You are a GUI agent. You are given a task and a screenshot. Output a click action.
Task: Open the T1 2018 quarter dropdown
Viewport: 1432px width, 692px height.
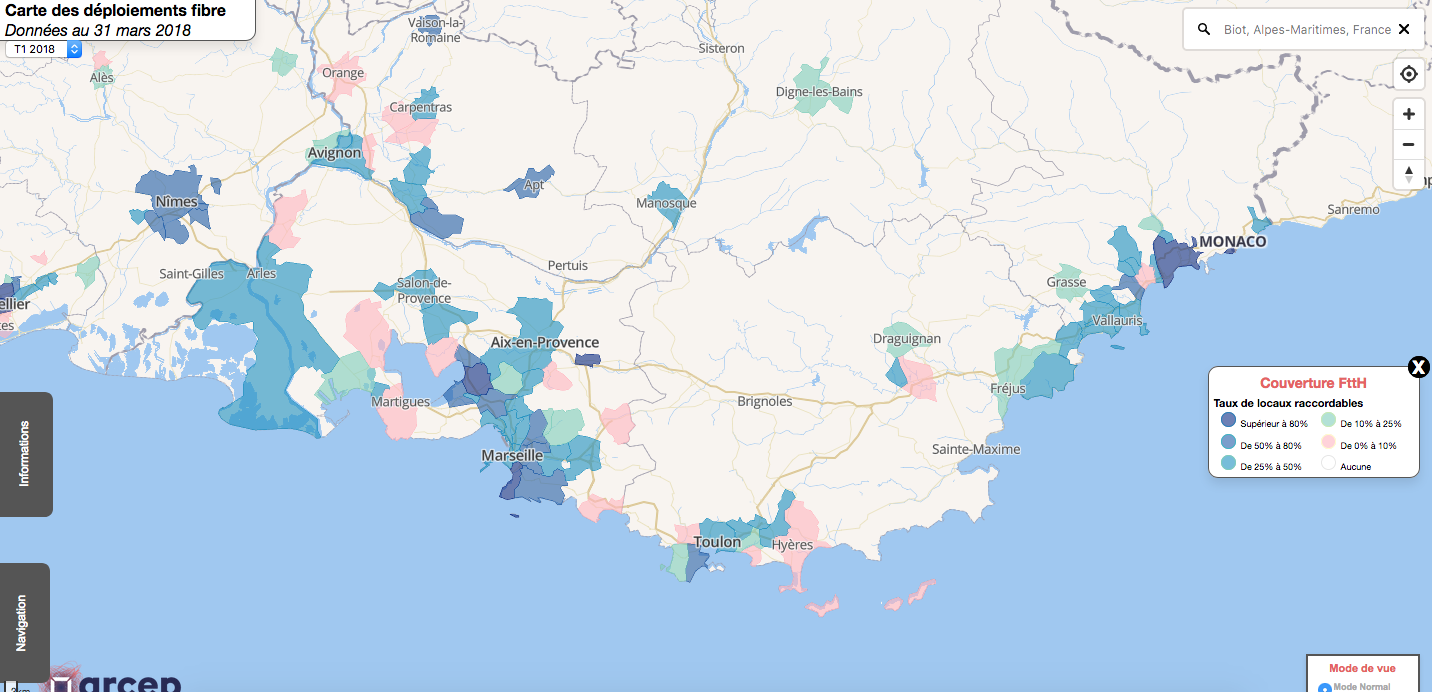[43, 48]
